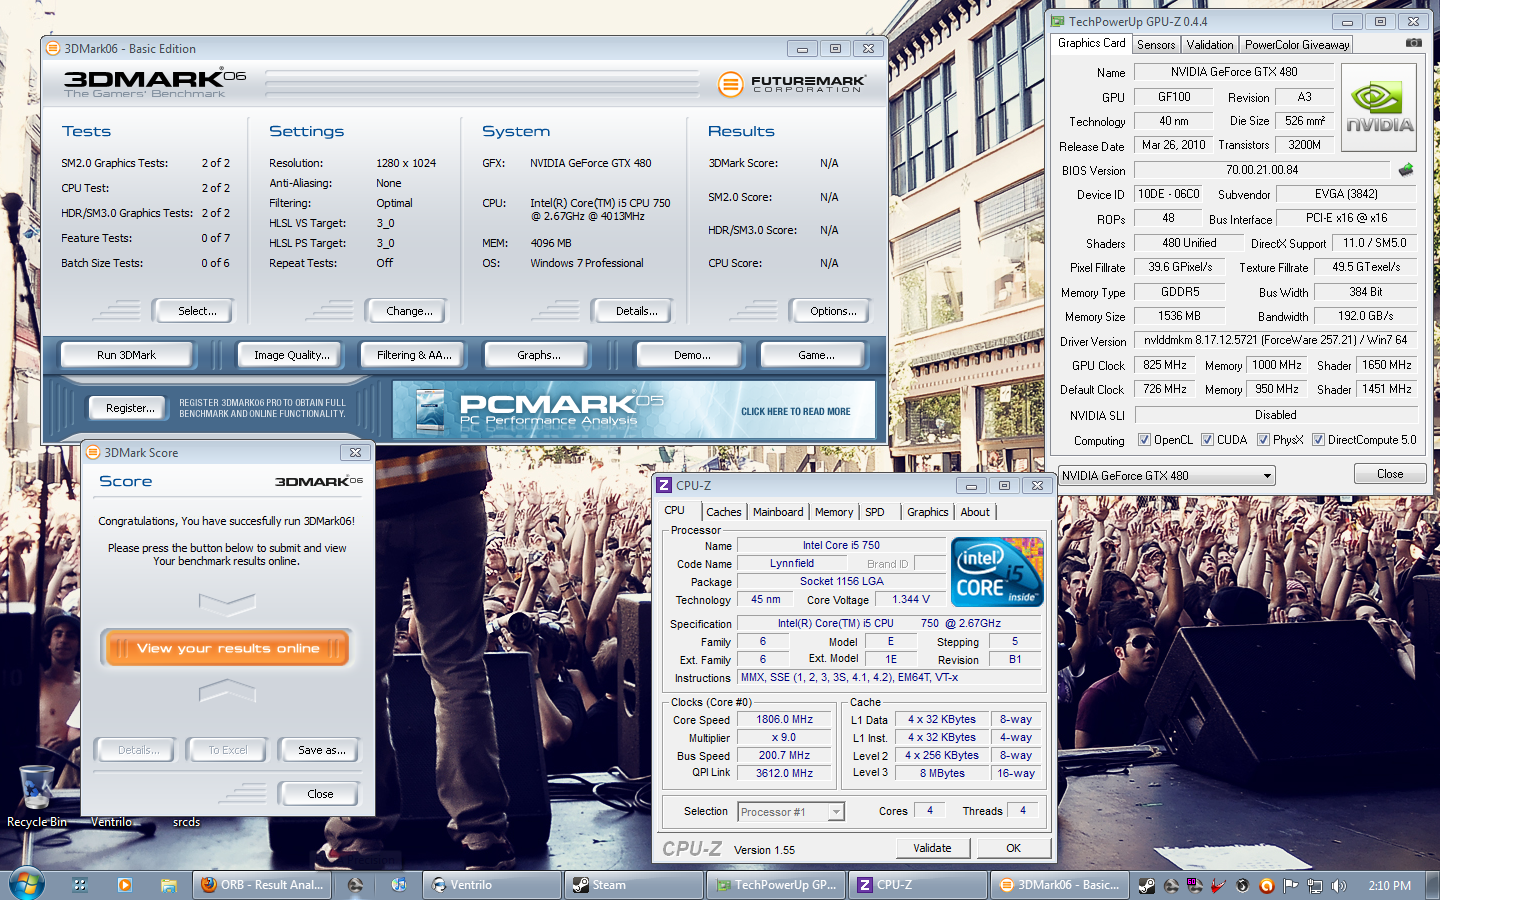Click the GPU-Z screenshot camera icon

(x=1413, y=43)
